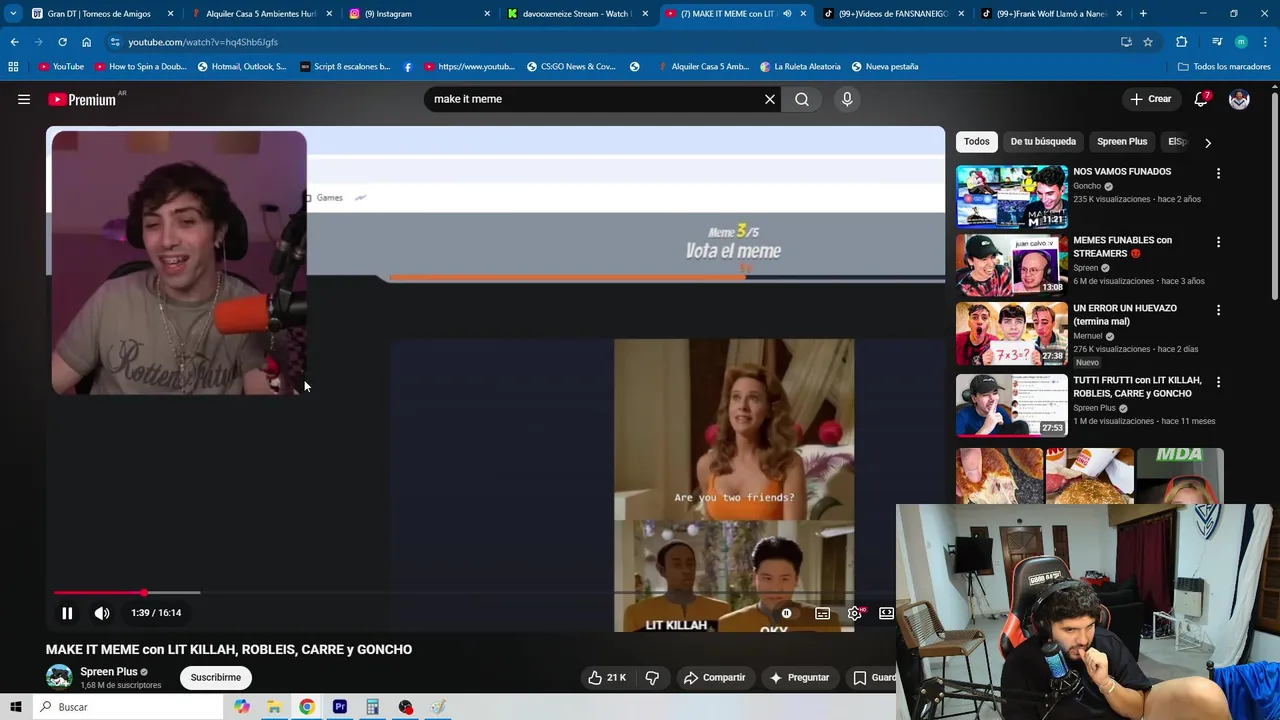Switch to theater mode view

(x=886, y=613)
